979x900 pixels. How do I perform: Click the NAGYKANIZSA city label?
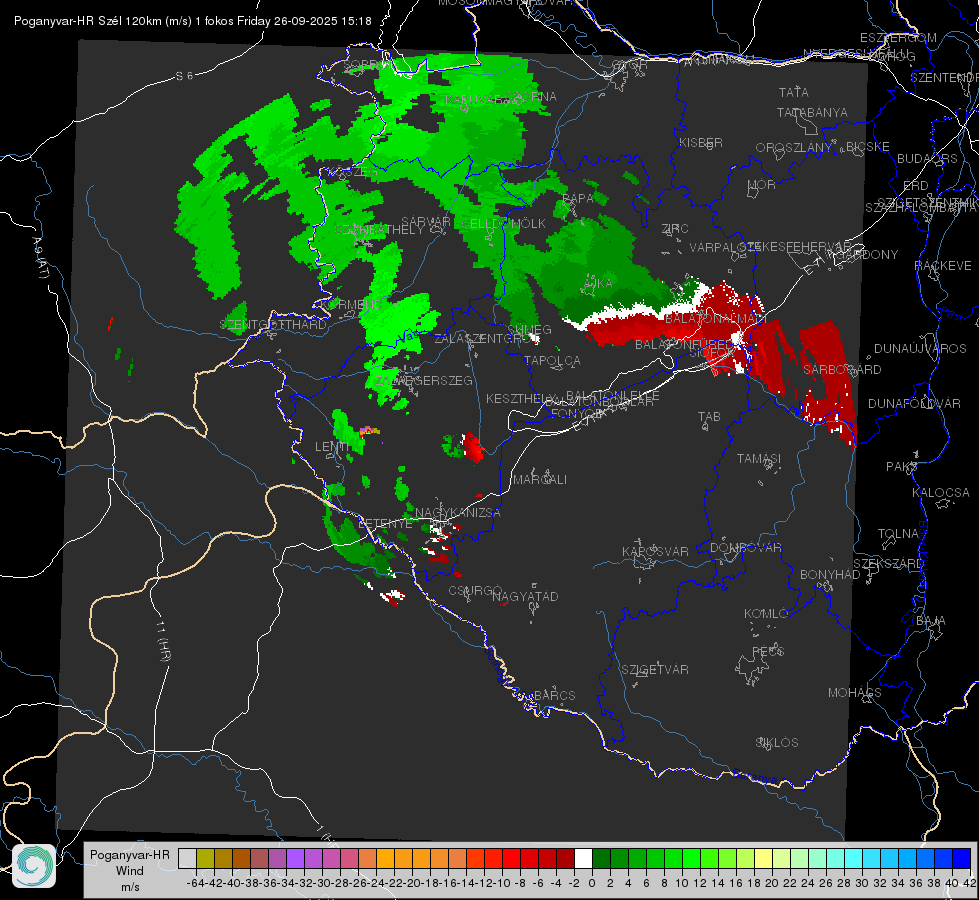point(458,512)
